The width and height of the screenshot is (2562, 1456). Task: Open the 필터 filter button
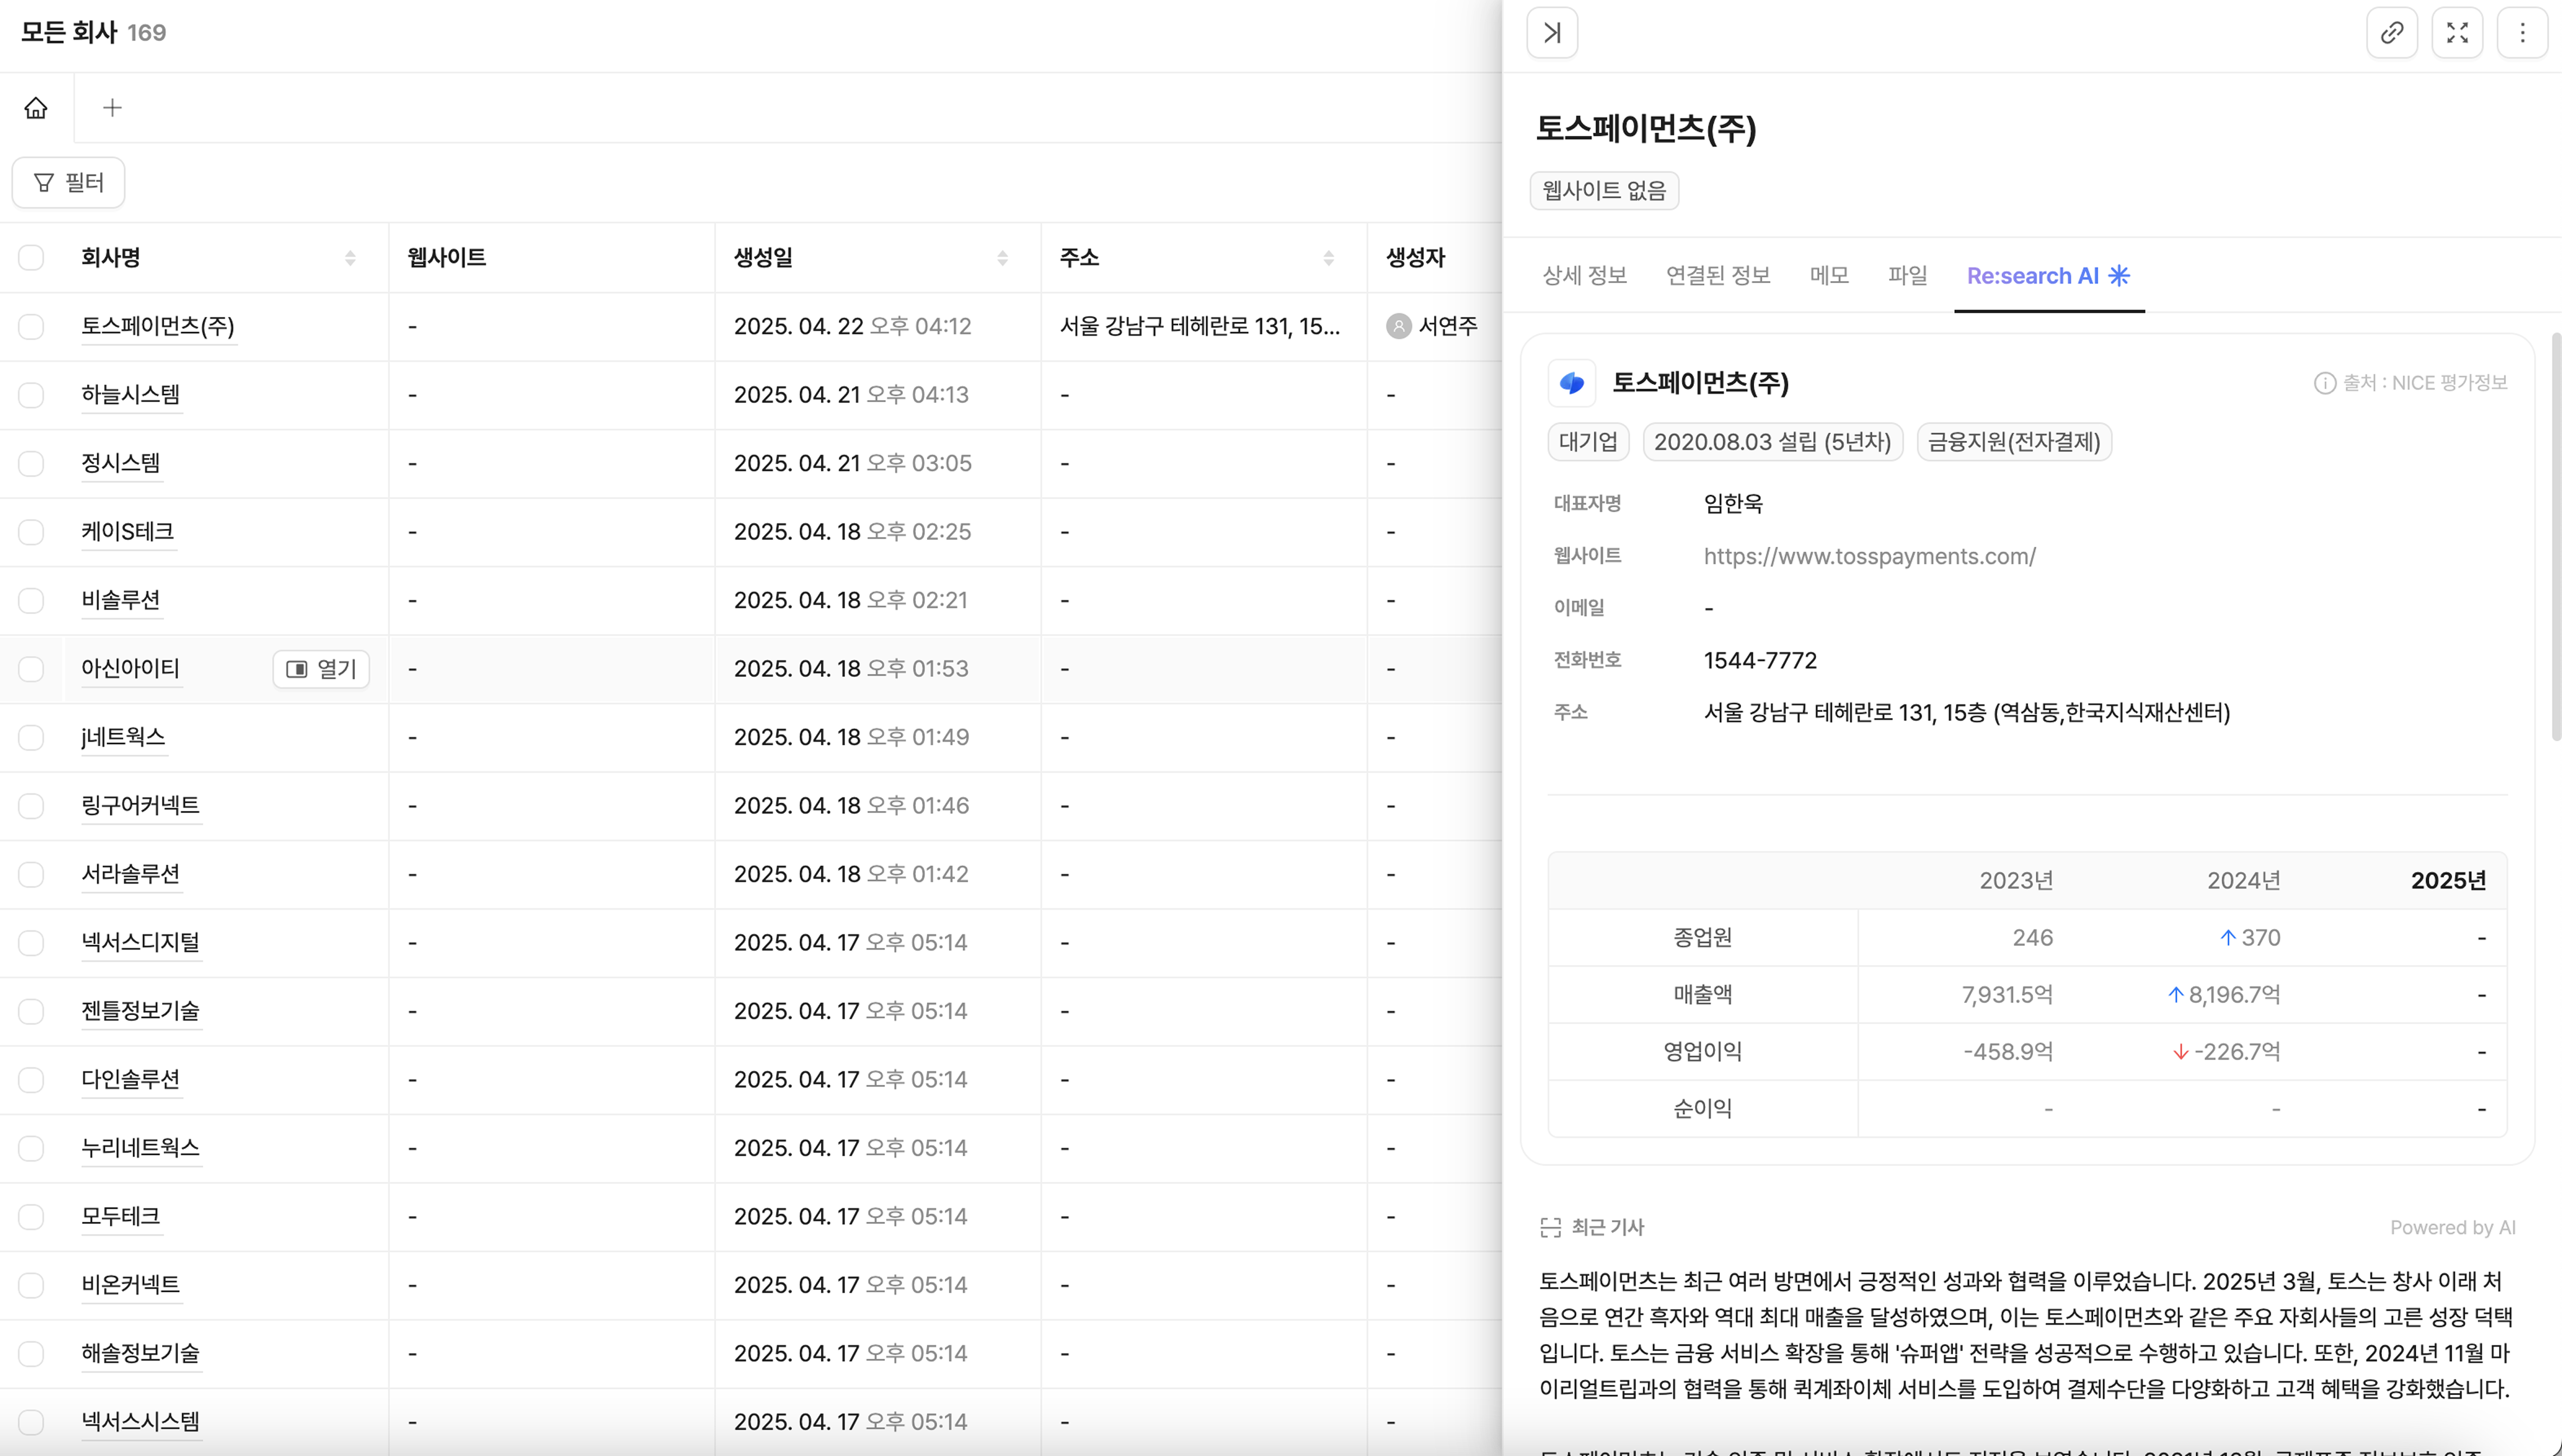point(68,183)
